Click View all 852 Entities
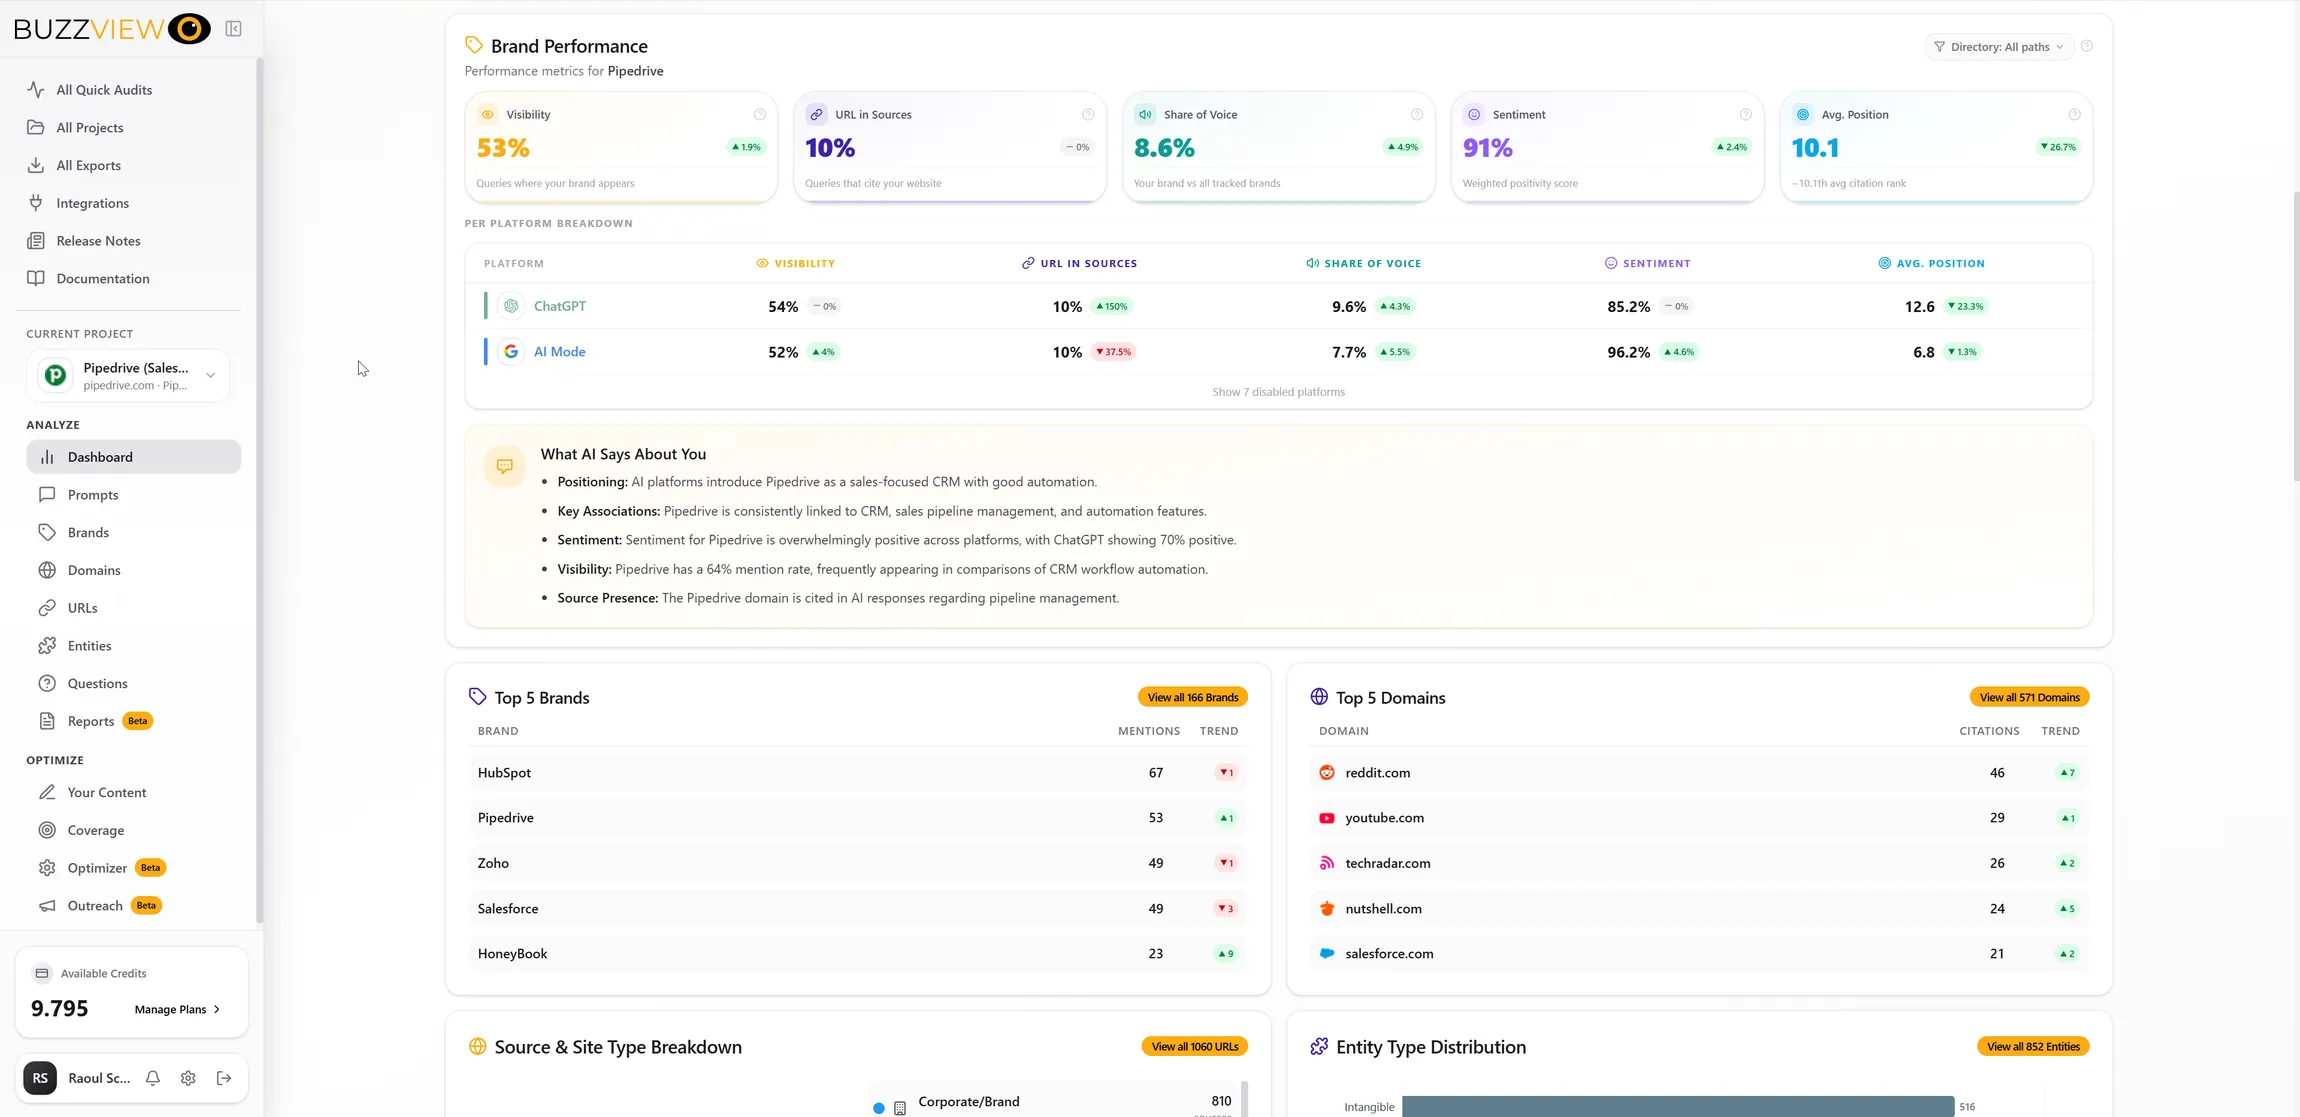 click(x=2033, y=1046)
